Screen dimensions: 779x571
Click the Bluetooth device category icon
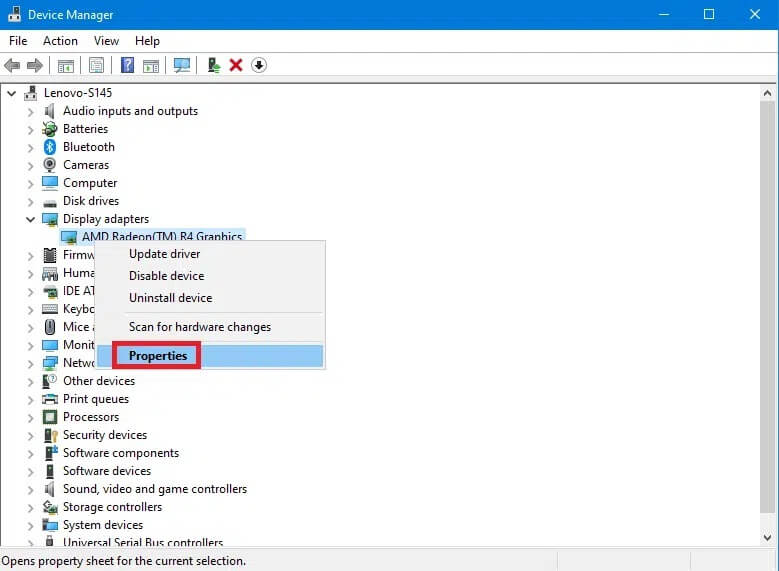pos(50,147)
